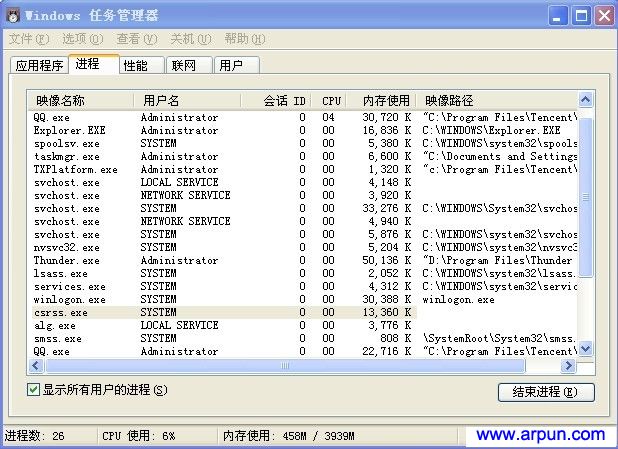This screenshot has height=449, width=618.
Task: Select svchost.exe row using 5,876 K
Action: coord(303,235)
